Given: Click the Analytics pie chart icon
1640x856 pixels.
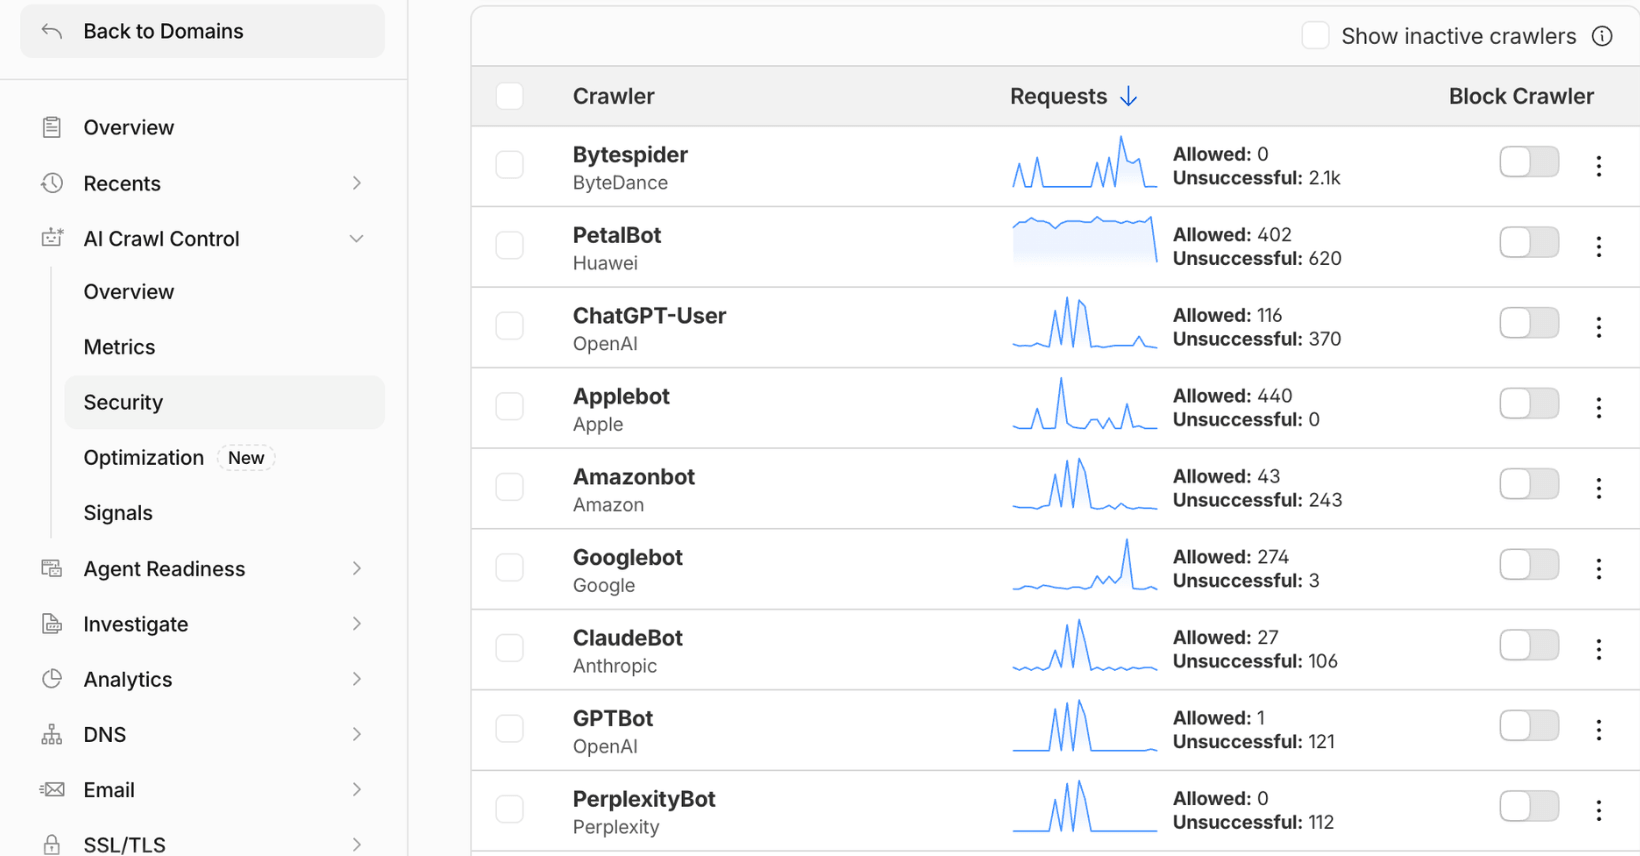Looking at the screenshot, I should pos(52,679).
